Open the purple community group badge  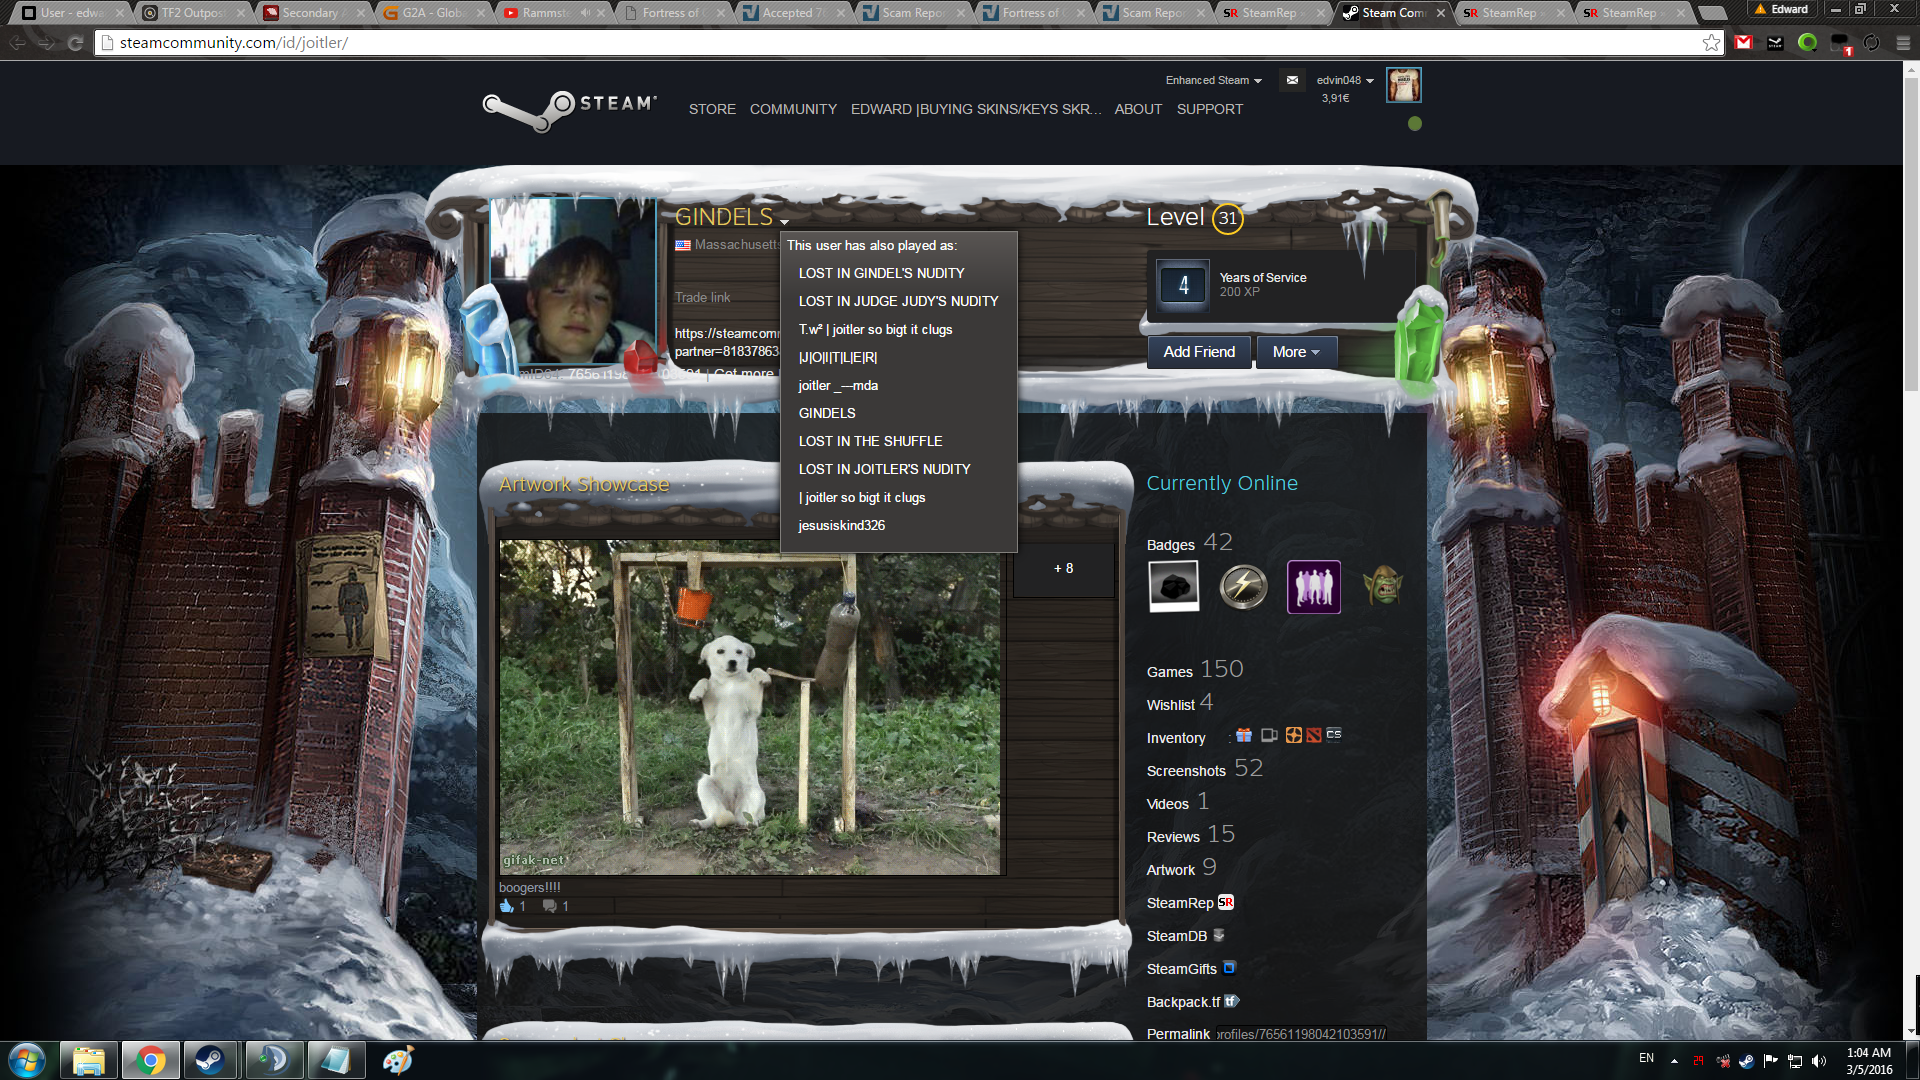1313,587
